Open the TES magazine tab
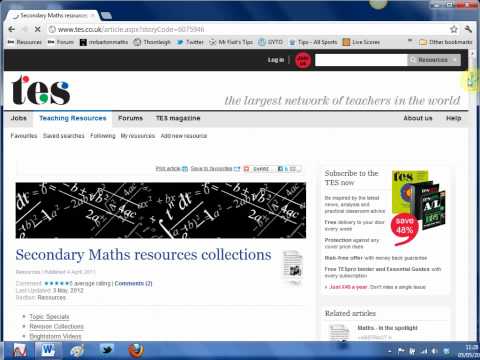 (x=178, y=118)
